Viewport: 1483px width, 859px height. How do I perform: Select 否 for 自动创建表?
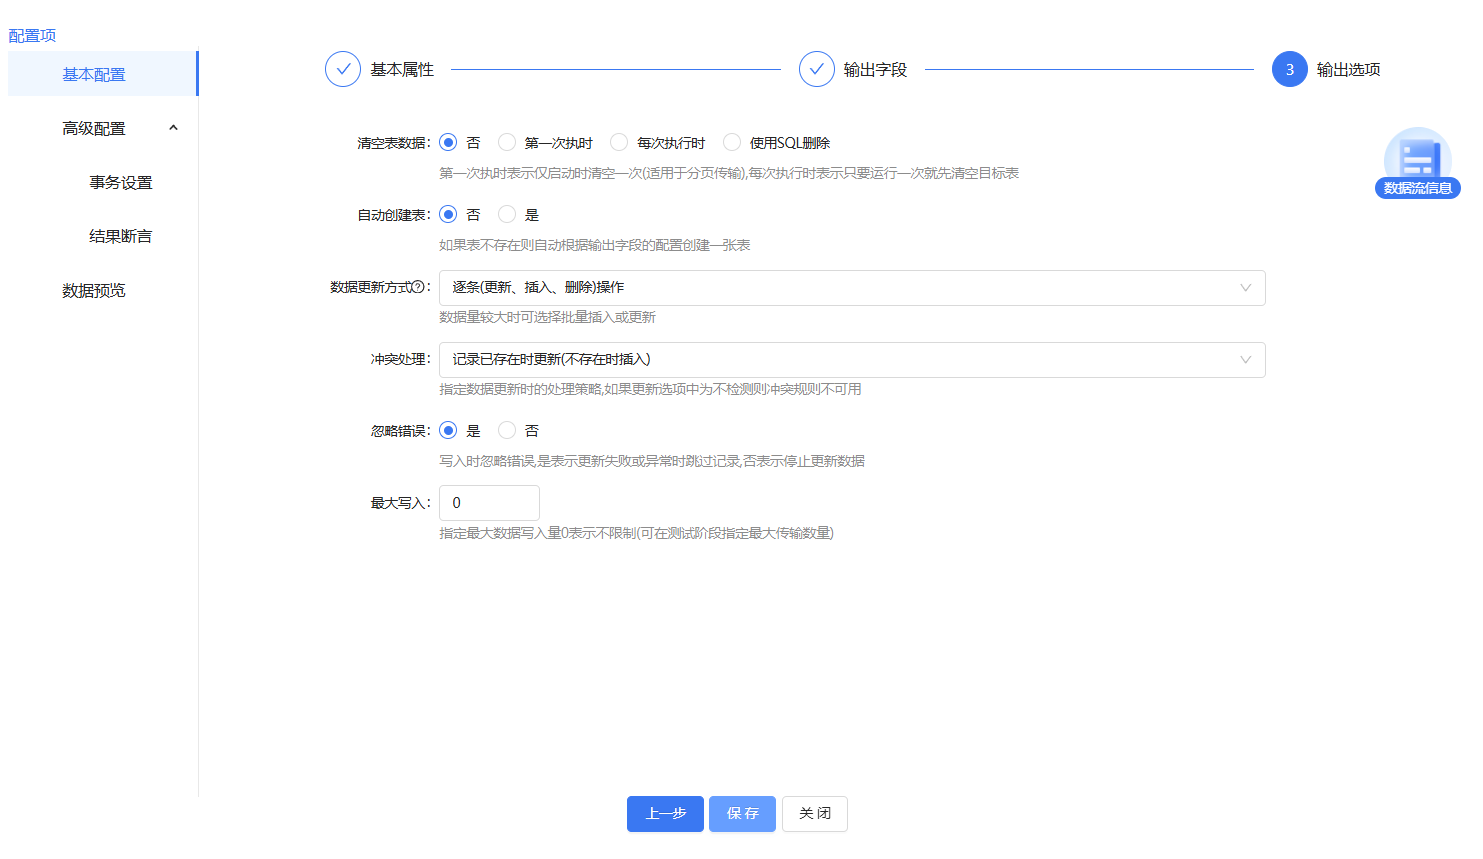[448, 215]
